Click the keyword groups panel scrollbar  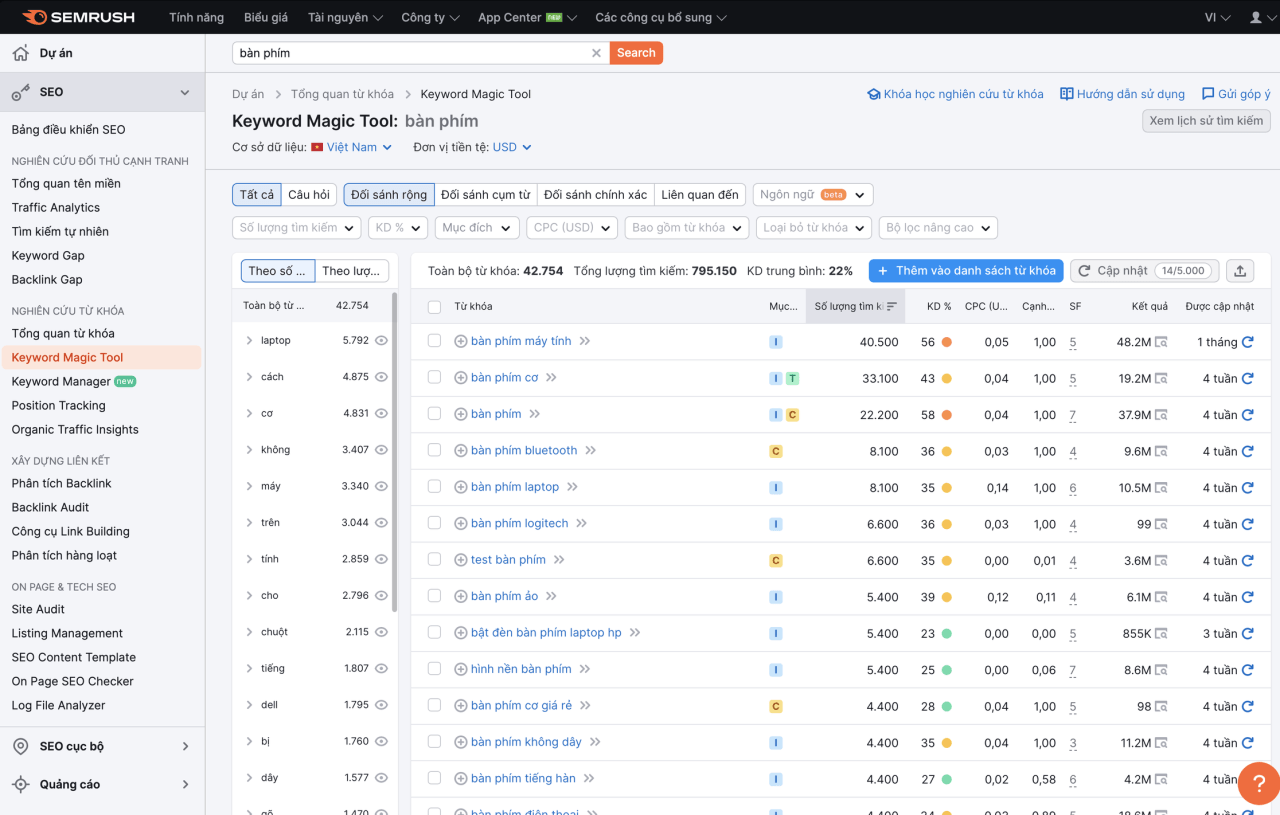coord(395,450)
